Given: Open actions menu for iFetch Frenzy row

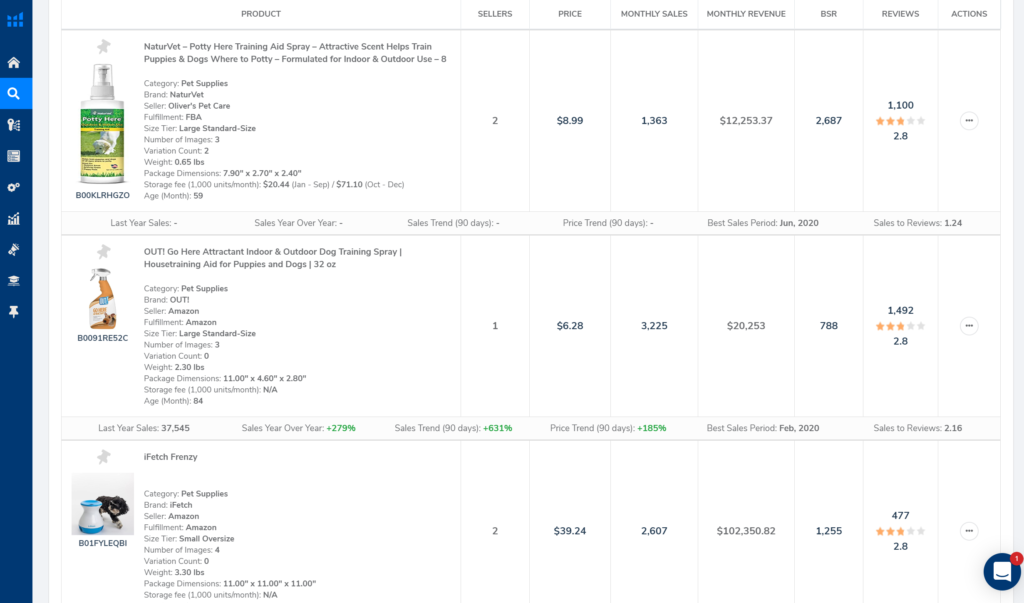Looking at the screenshot, I should pos(968,531).
